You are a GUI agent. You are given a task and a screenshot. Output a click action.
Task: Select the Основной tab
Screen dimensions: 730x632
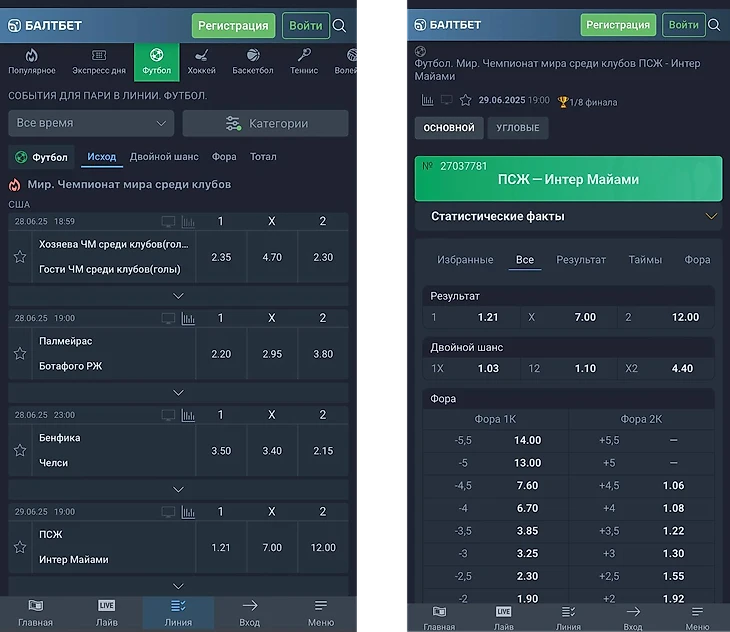(x=449, y=128)
